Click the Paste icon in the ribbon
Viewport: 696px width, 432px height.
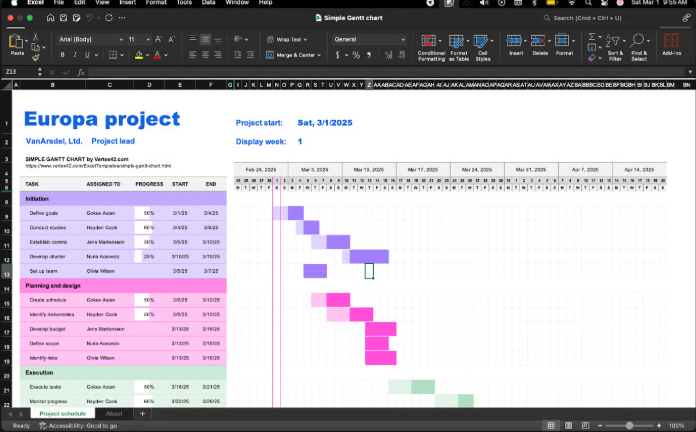pos(16,42)
